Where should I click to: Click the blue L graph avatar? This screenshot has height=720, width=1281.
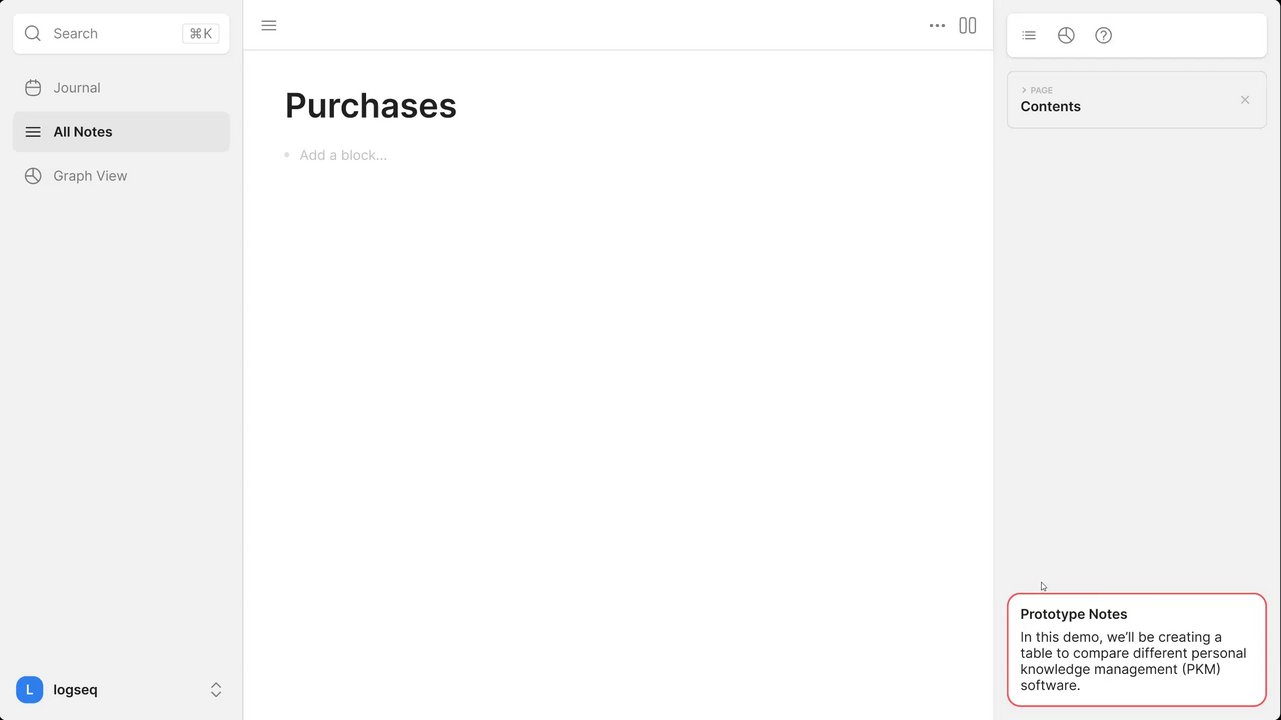coord(30,690)
